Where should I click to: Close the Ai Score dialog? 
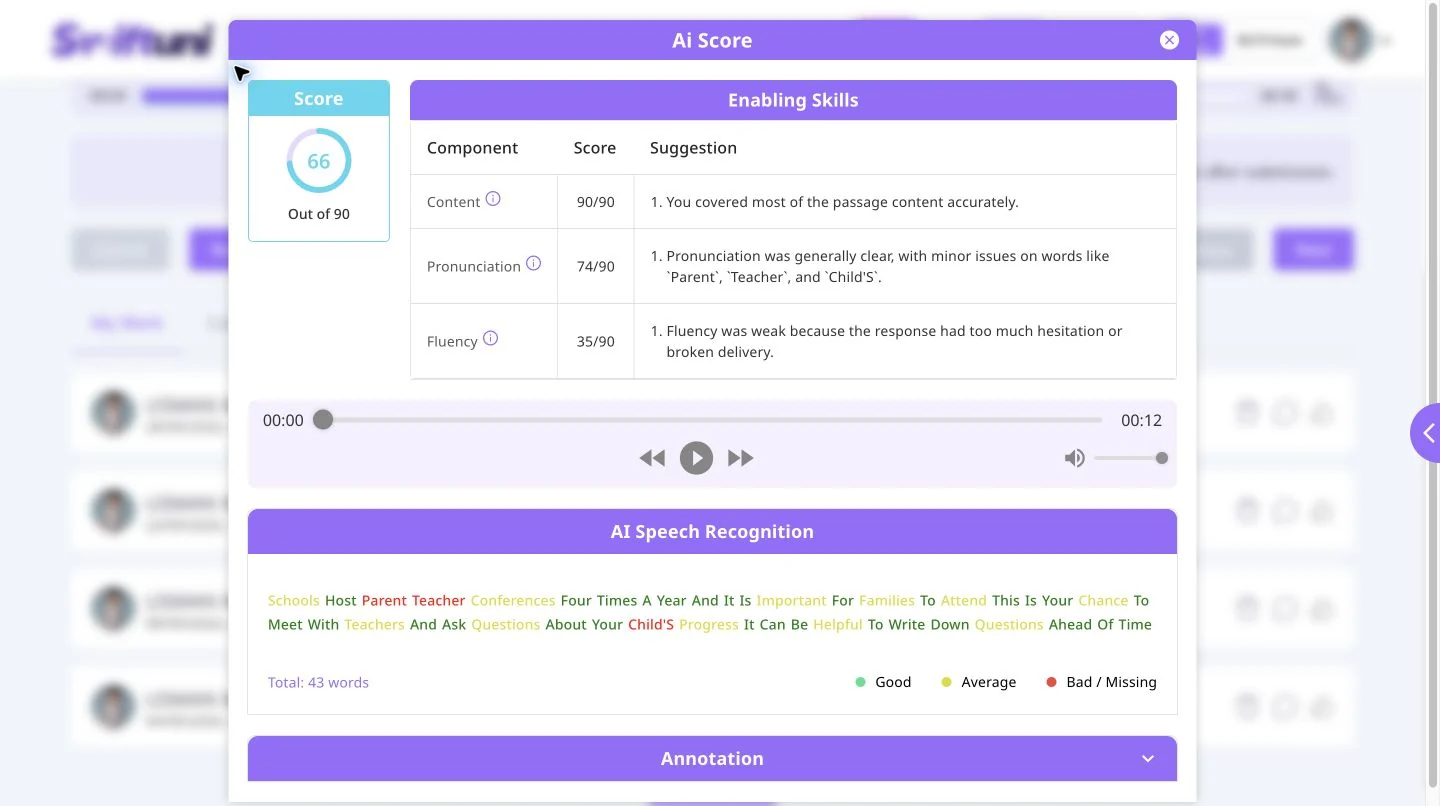[1169, 40]
